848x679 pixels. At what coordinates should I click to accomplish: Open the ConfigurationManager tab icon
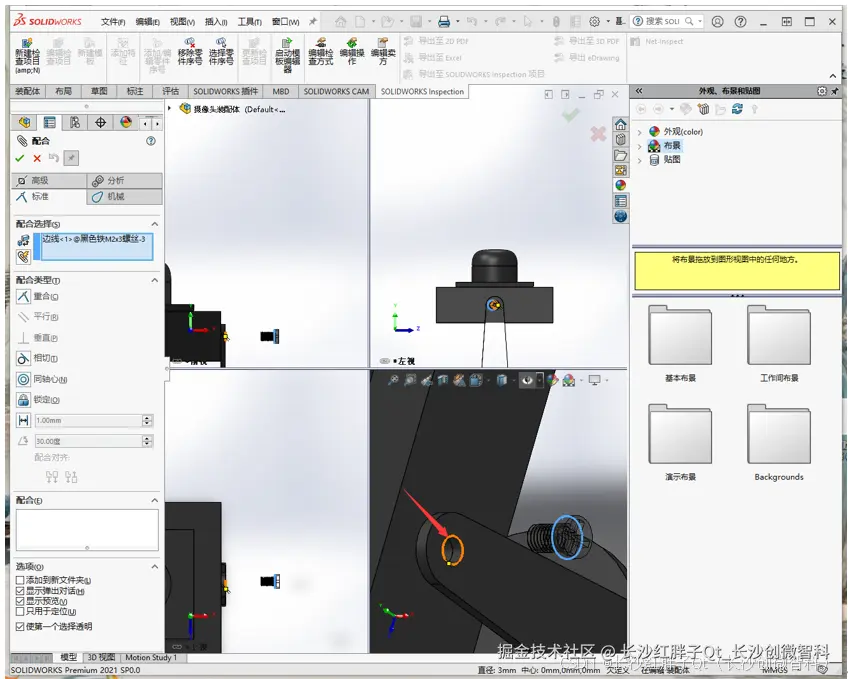point(75,123)
